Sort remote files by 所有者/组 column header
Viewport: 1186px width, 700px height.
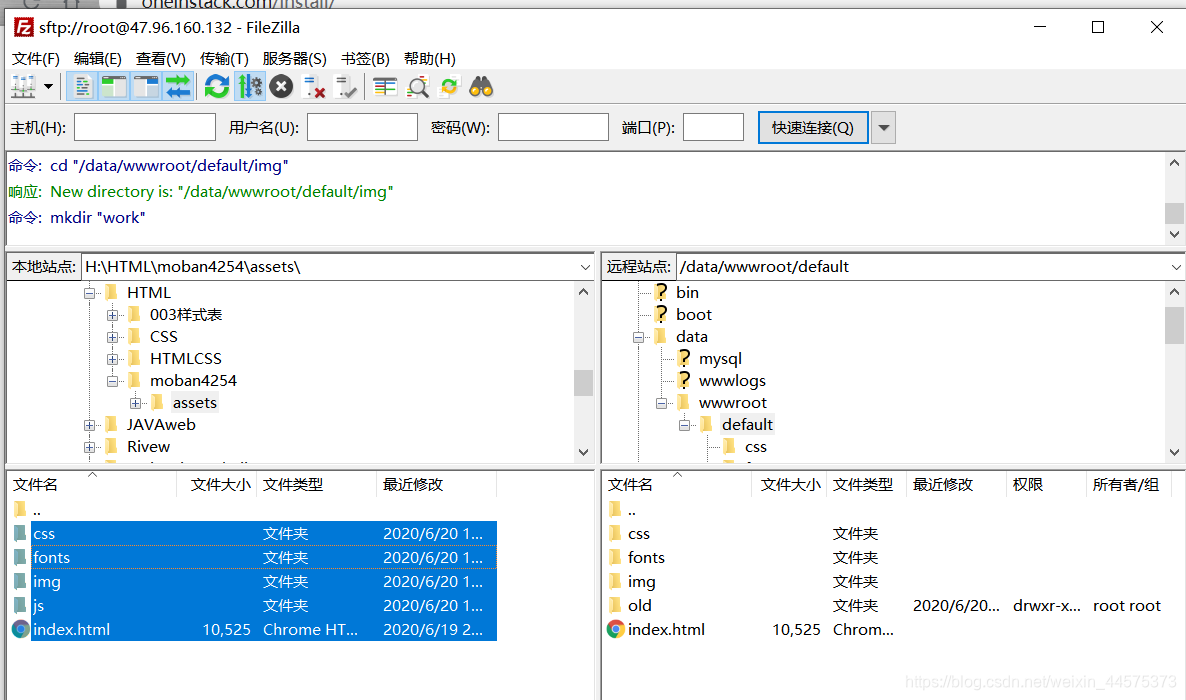1129,484
